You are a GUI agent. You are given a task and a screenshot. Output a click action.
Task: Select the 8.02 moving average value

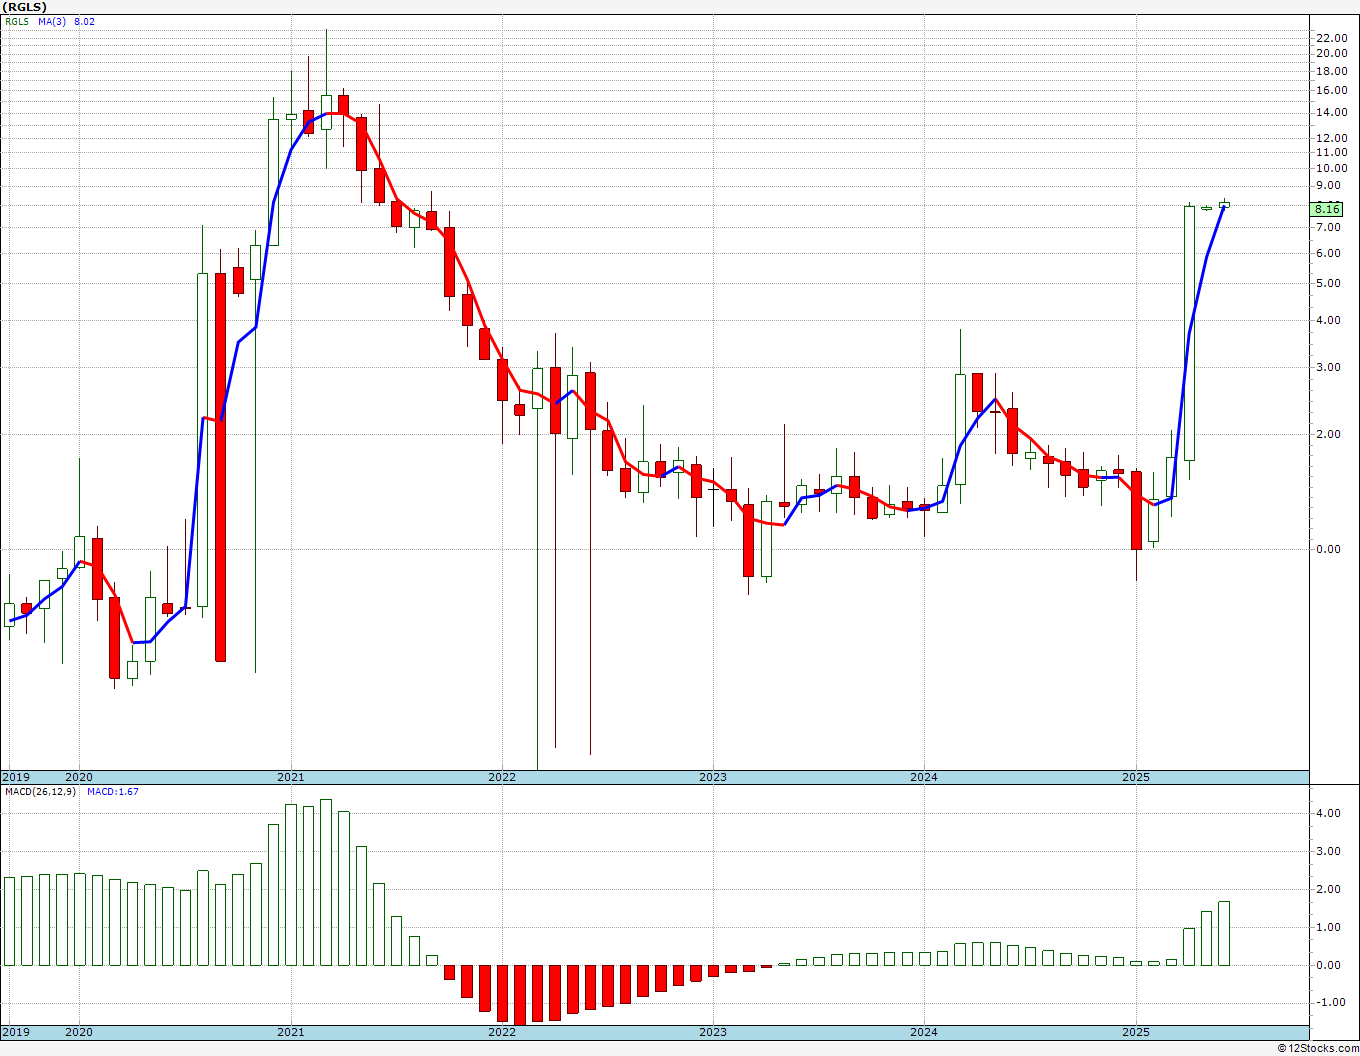coord(85,21)
